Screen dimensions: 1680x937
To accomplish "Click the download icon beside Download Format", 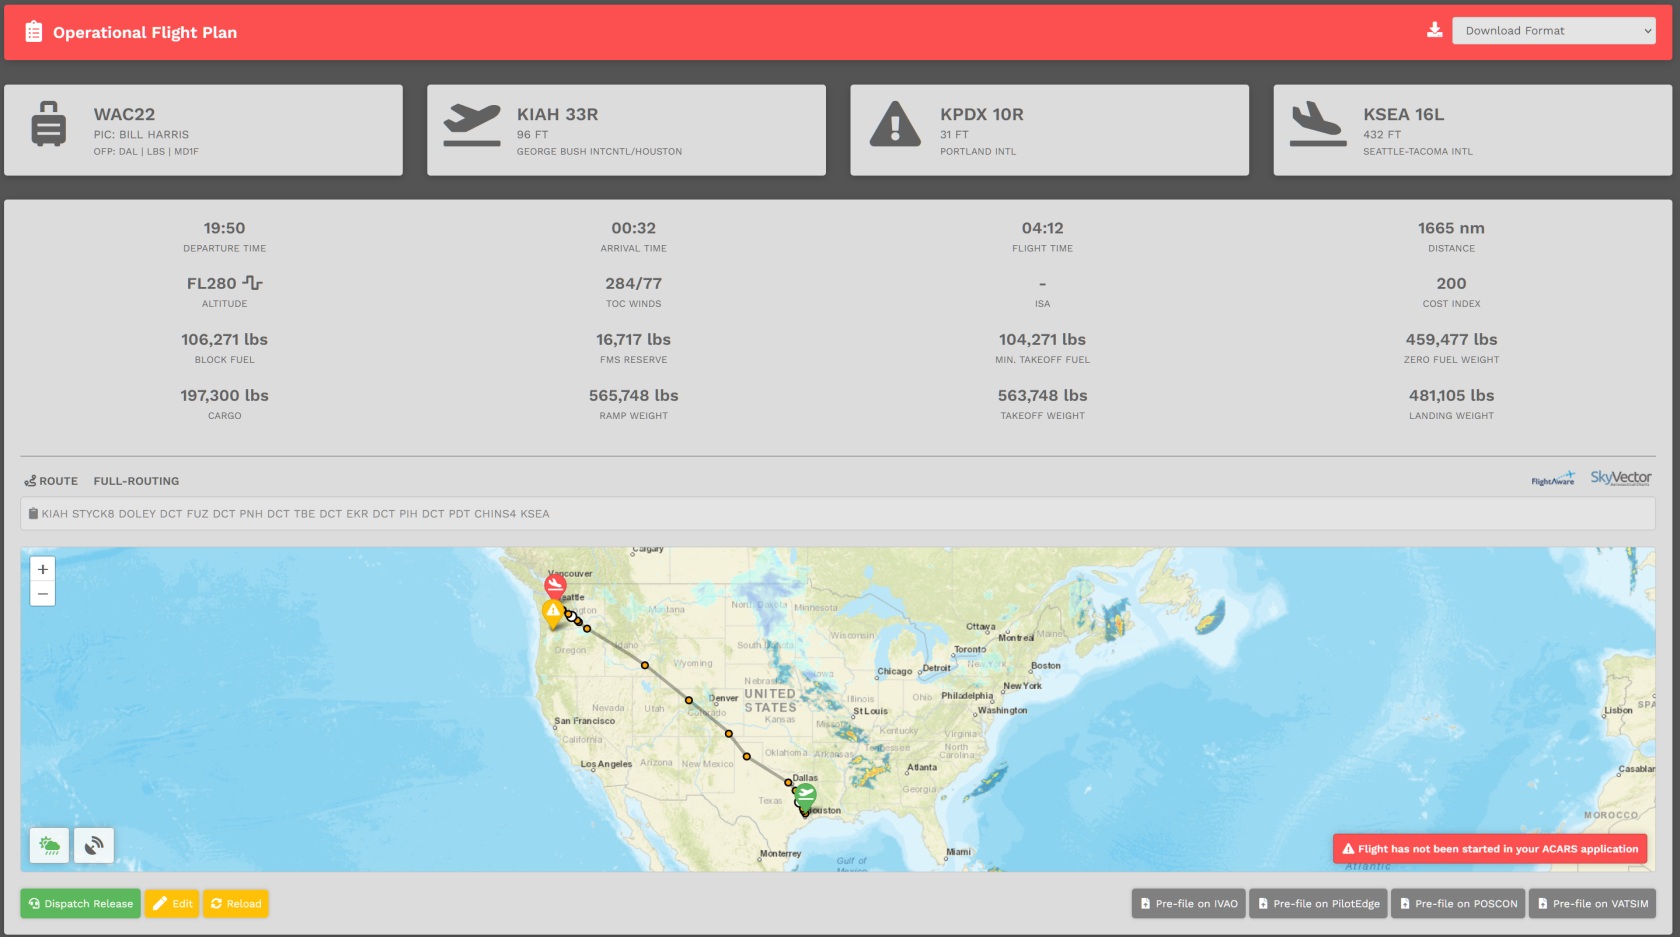I will point(1434,30).
